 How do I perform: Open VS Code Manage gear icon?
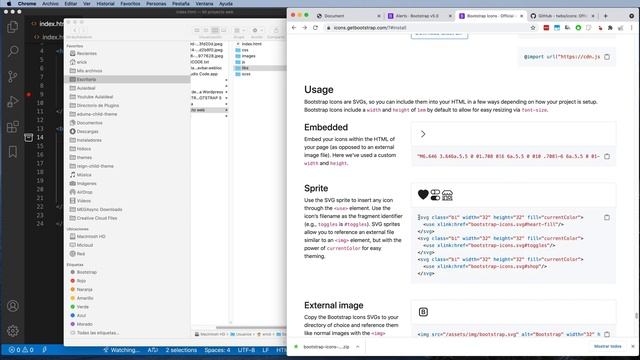tap(13, 331)
